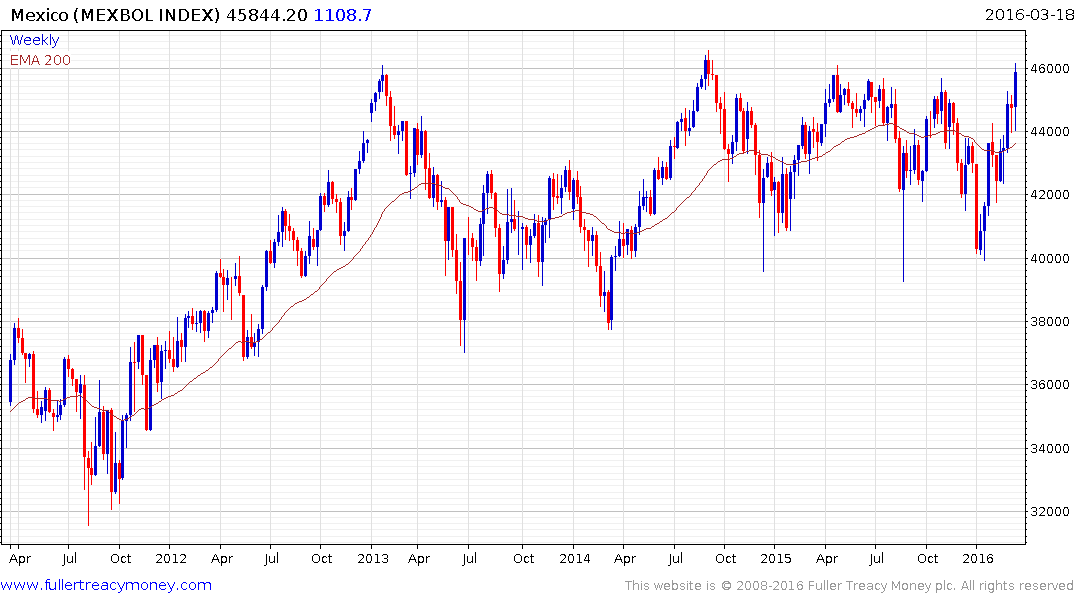This screenshot has height=600, width=1075.
Task: Click the 'EMA 200' legend label
Action: click(40, 60)
